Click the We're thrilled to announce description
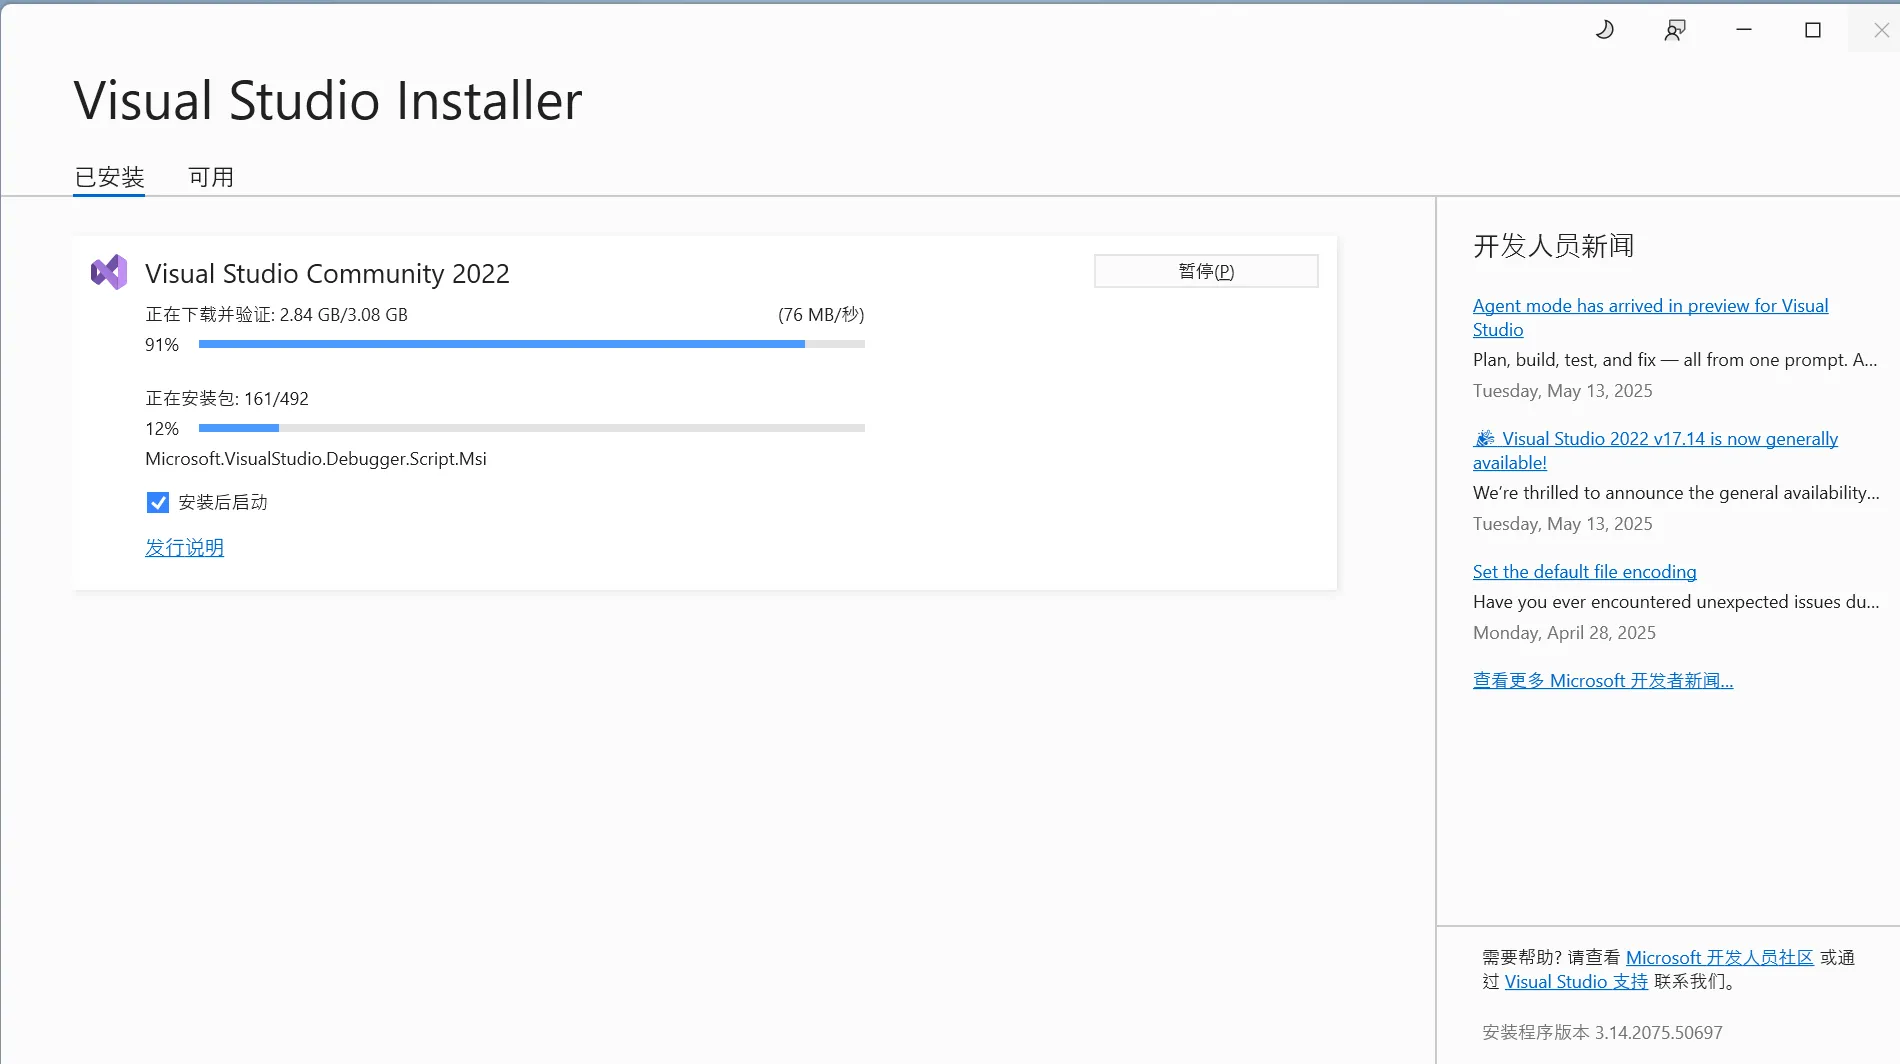Image resolution: width=1900 pixels, height=1064 pixels. click(x=1676, y=492)
